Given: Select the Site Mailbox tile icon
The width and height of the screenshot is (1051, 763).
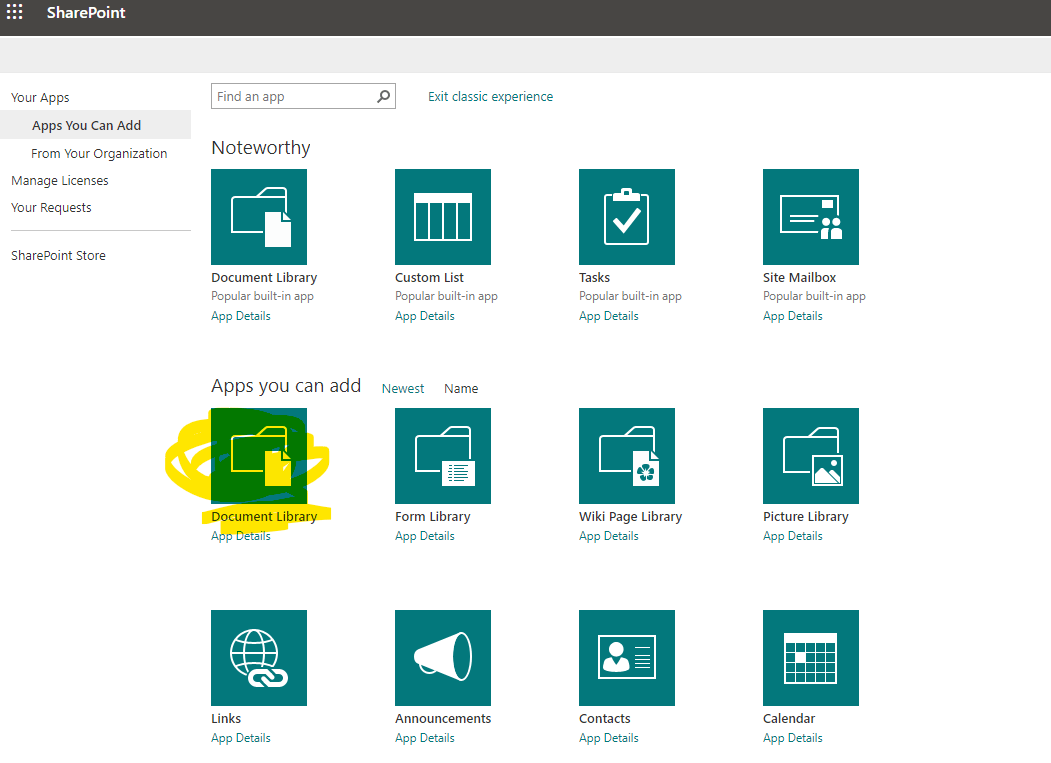Looking at the screenshot, I should point(810,217).
